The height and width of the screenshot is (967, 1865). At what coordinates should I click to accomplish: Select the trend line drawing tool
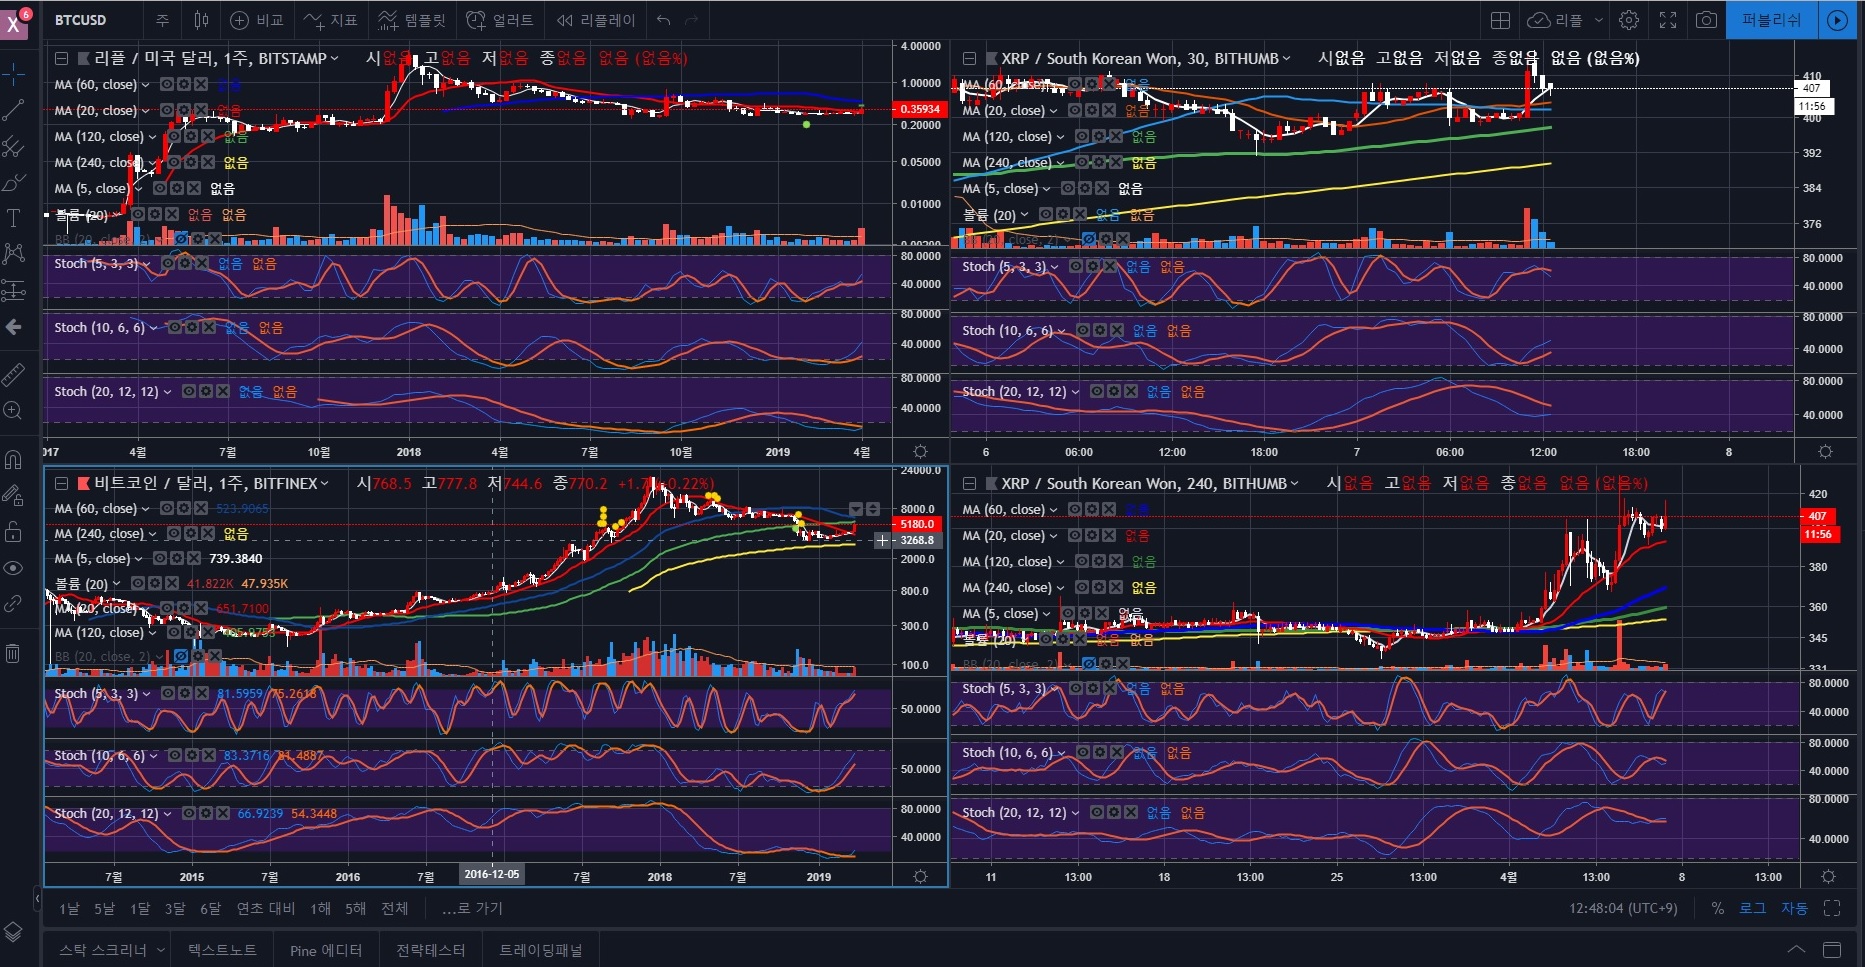click(x=14, y=111)
